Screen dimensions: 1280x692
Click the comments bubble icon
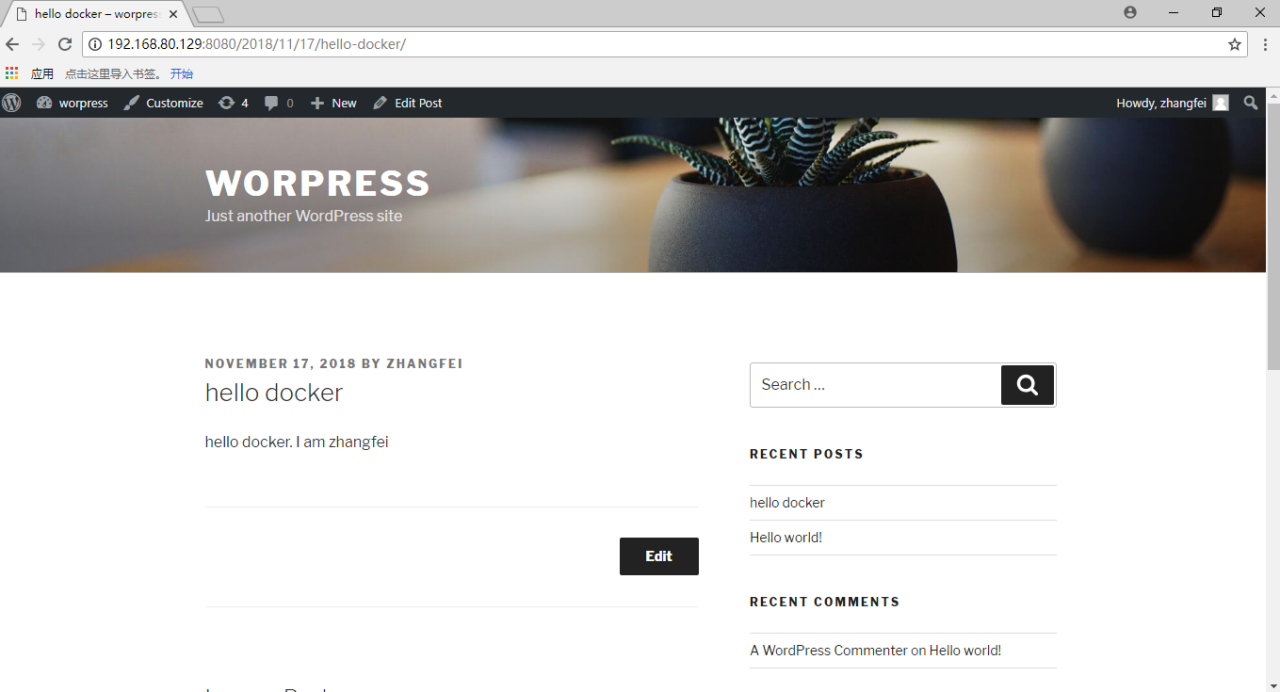pyautogui.click(x=279, y=103)
